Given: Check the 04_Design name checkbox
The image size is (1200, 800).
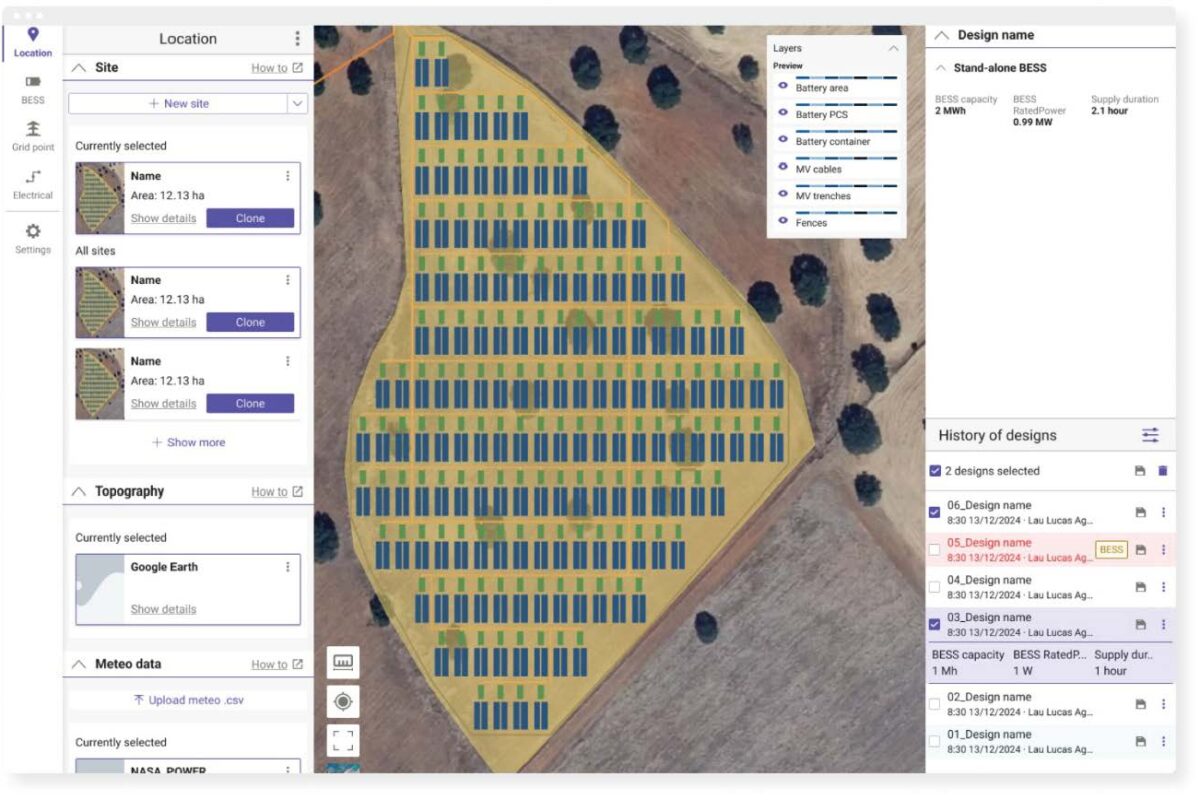Looking at the screenshot, I should pos(934,587).
